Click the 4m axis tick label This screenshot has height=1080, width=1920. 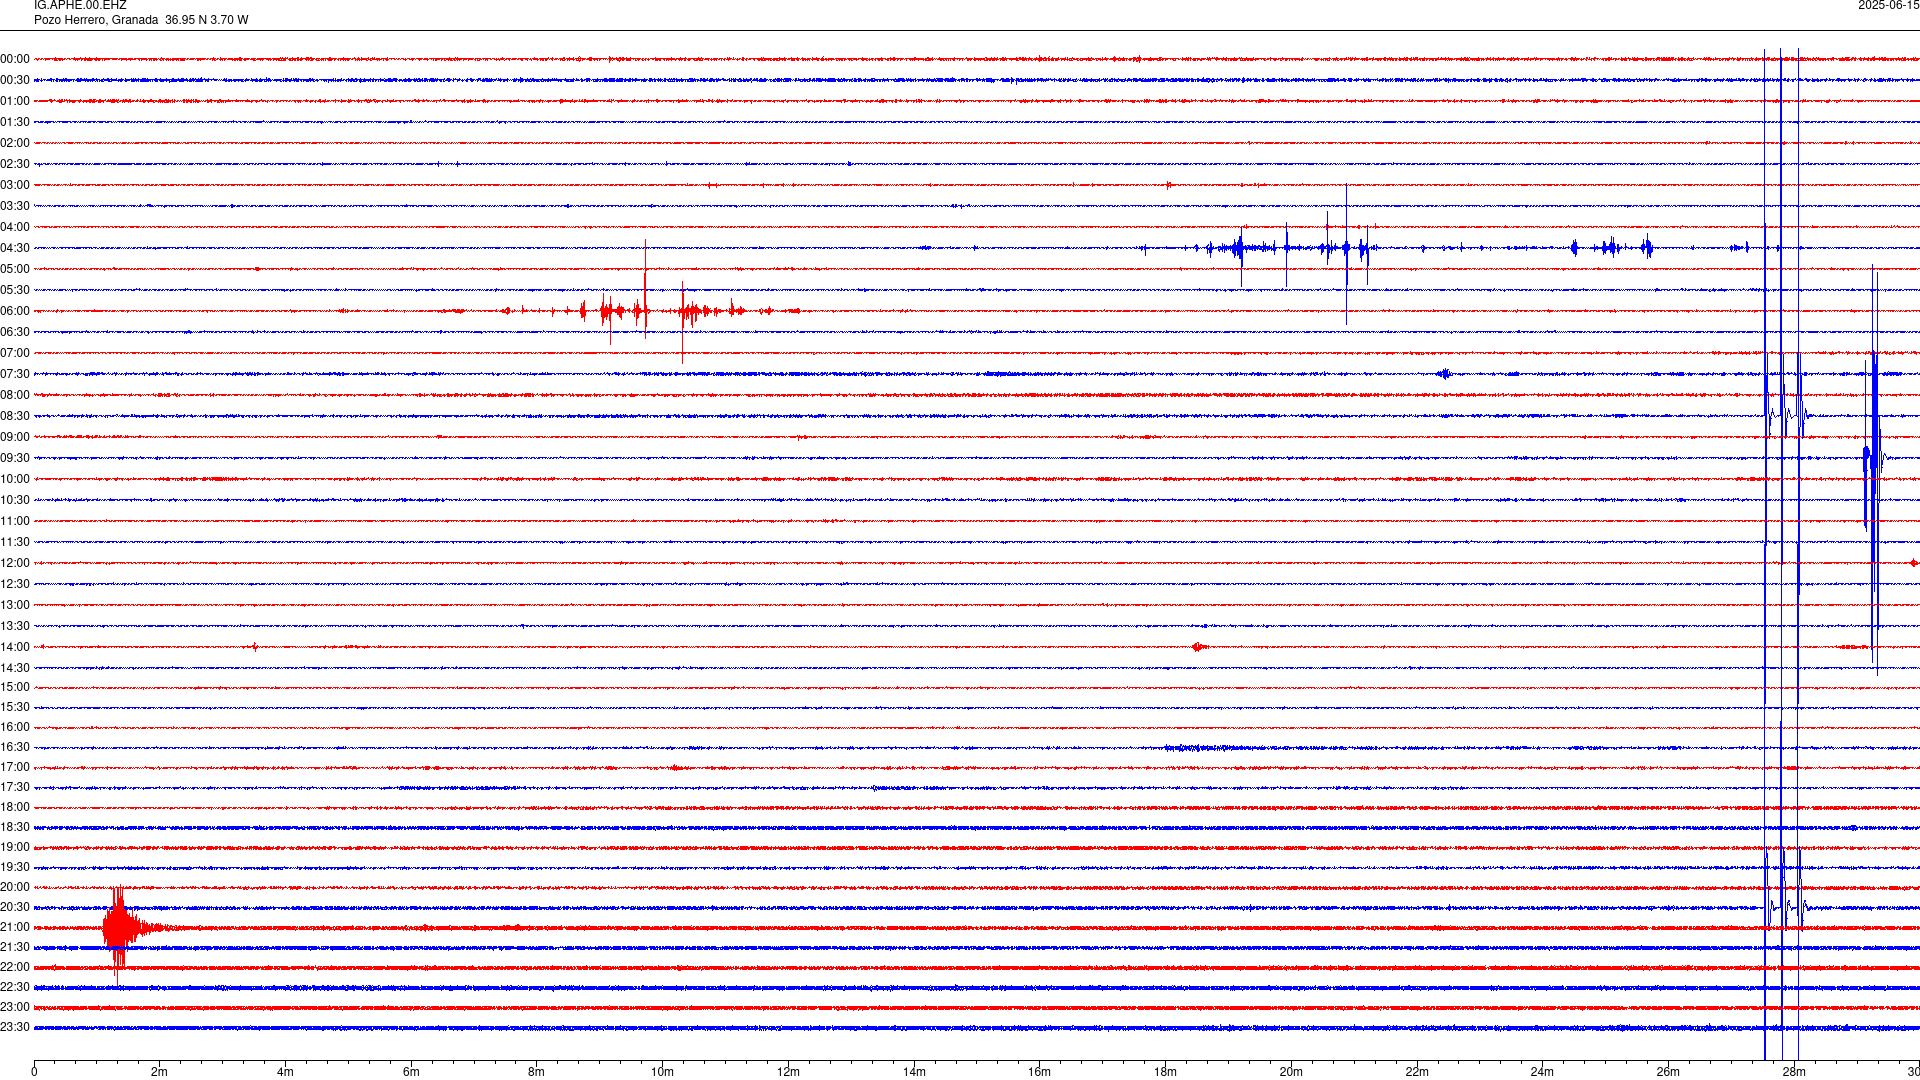click(285, 1072)
